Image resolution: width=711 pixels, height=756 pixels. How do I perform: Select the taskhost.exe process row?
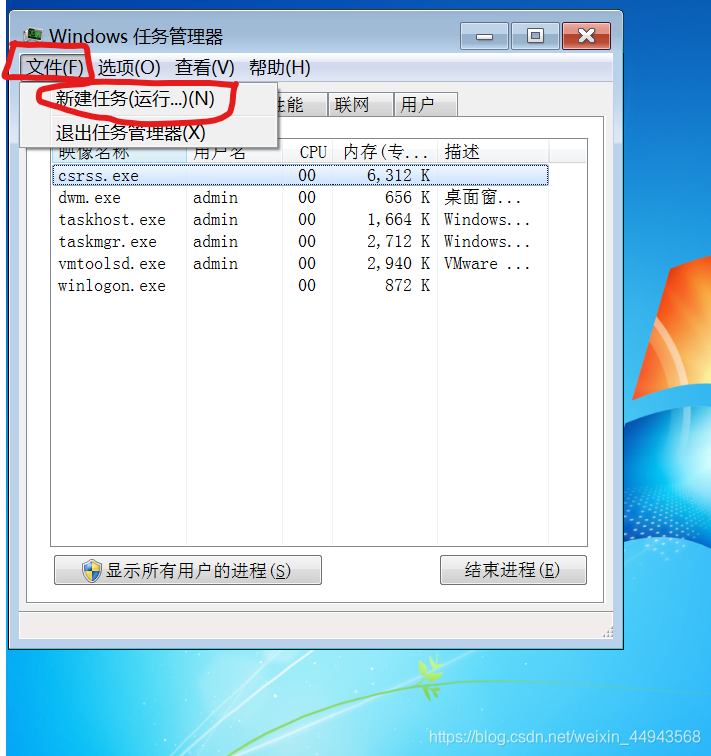[x=300, y=219]
